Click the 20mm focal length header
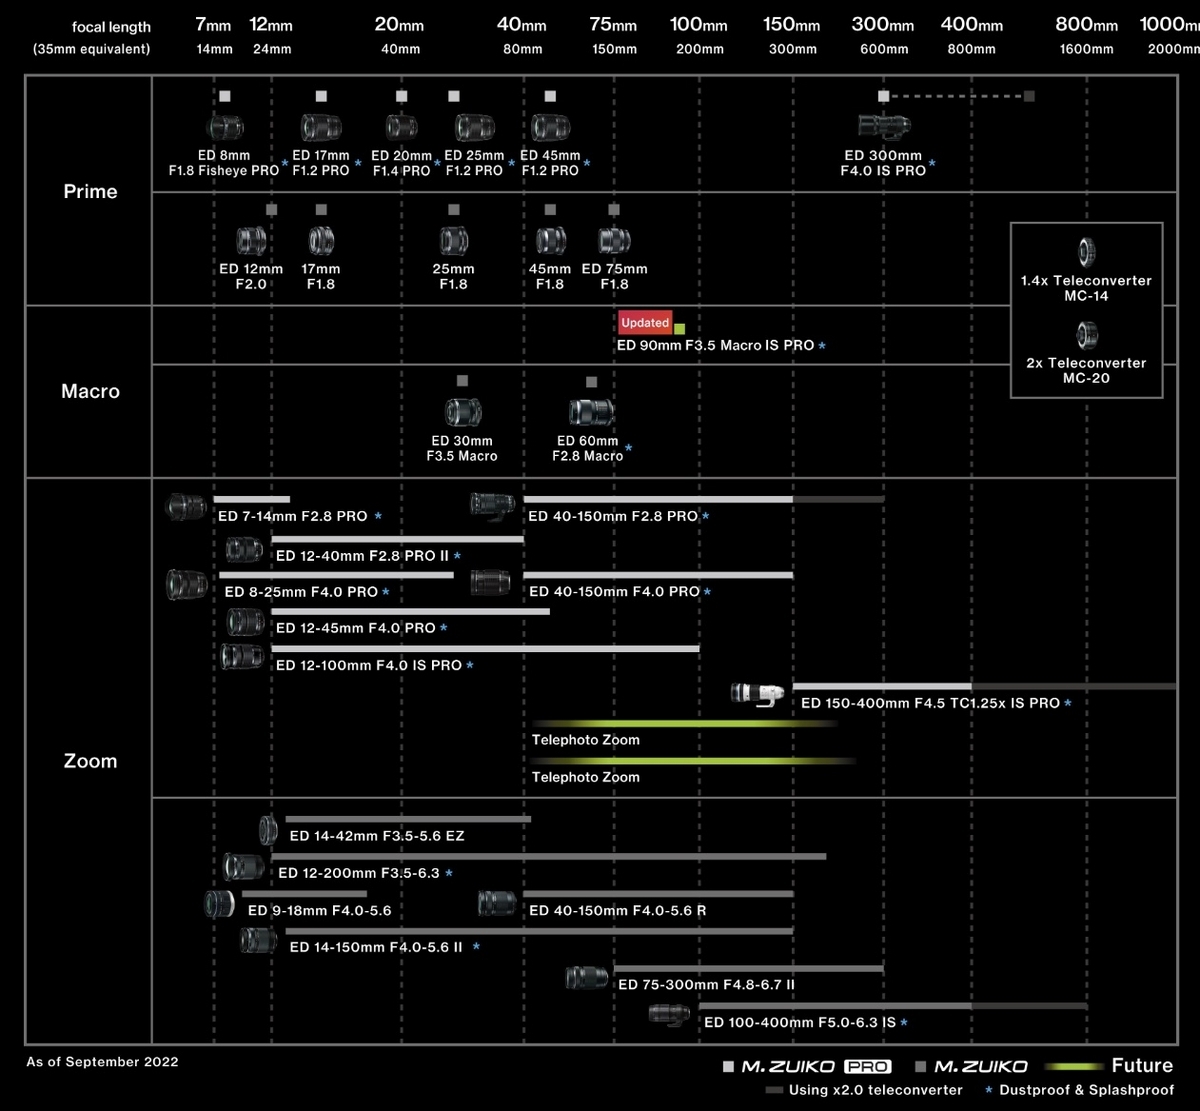Image resolution: width=1200 pixels, height=1111 pixels. [399, 25]
